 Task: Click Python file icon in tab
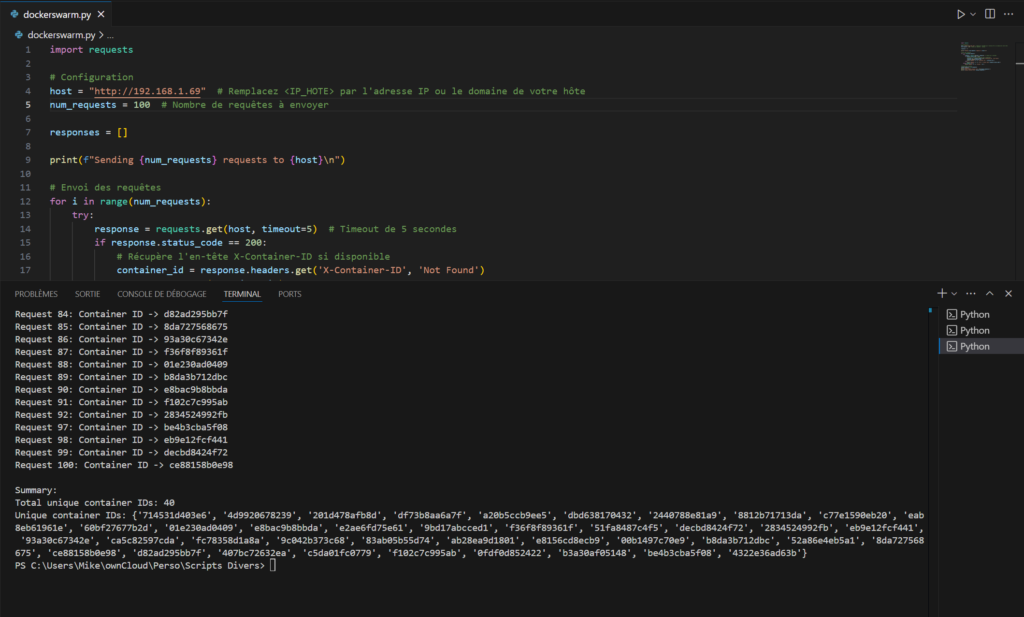pyautogui.click(x=14, y=14)
